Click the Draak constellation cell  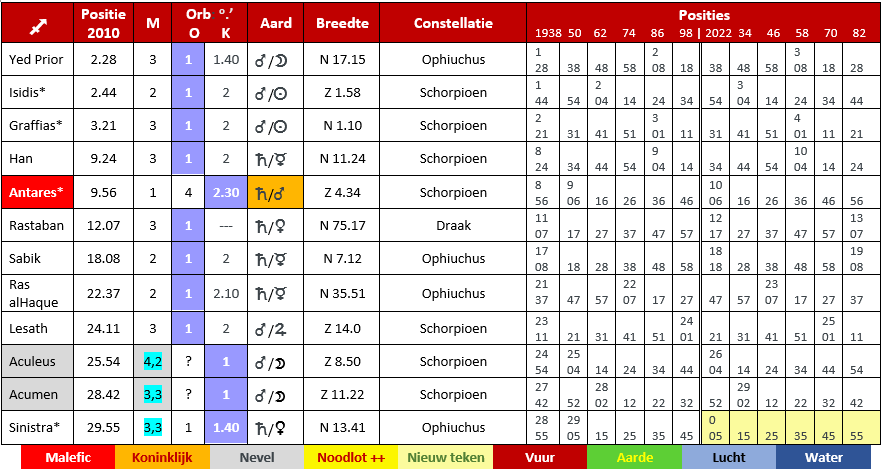pos(453,226)
